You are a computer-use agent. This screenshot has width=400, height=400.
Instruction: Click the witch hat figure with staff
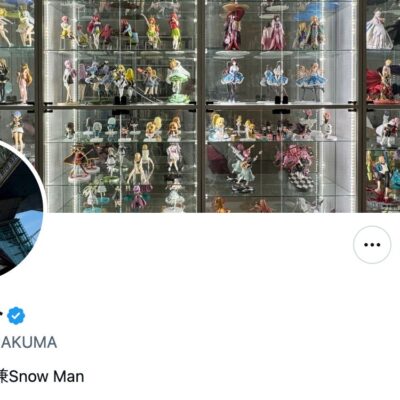pyautogui.click(x=78, y=163)
